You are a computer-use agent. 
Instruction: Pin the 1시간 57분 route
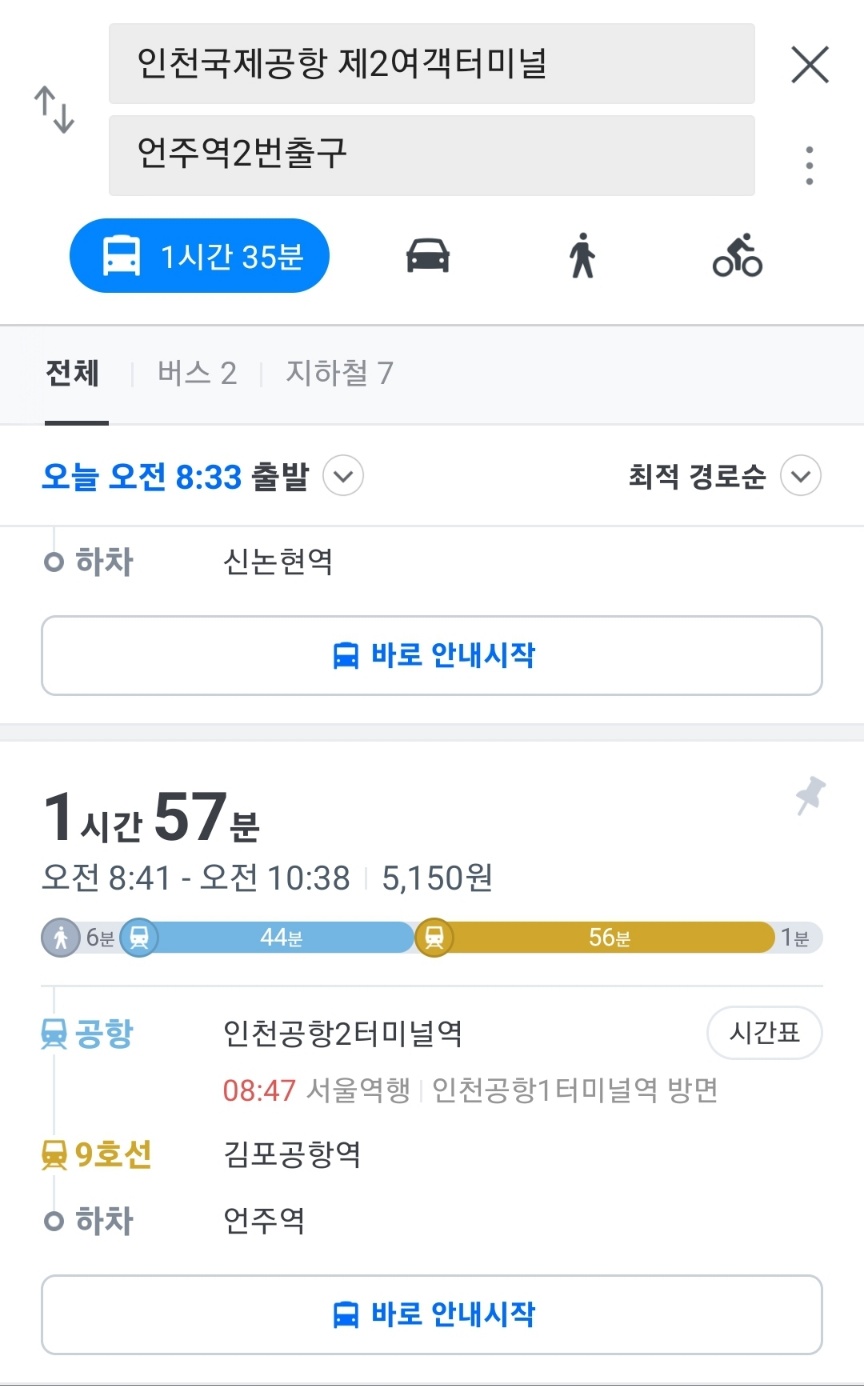810,796
